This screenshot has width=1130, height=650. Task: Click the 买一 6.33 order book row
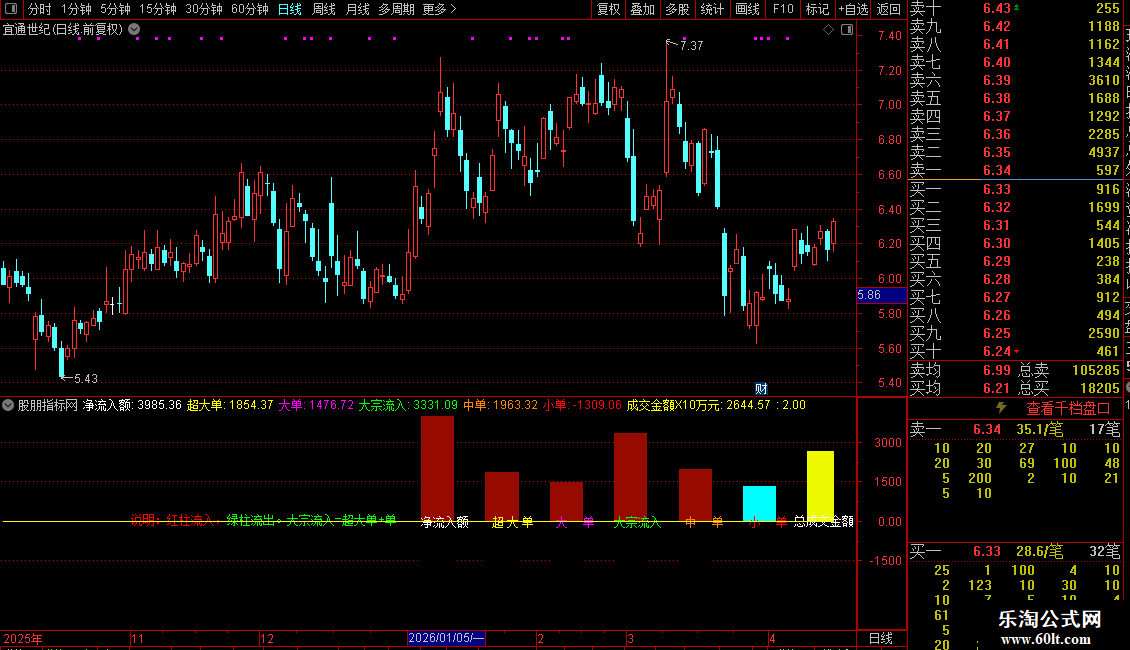[1015, 189]
